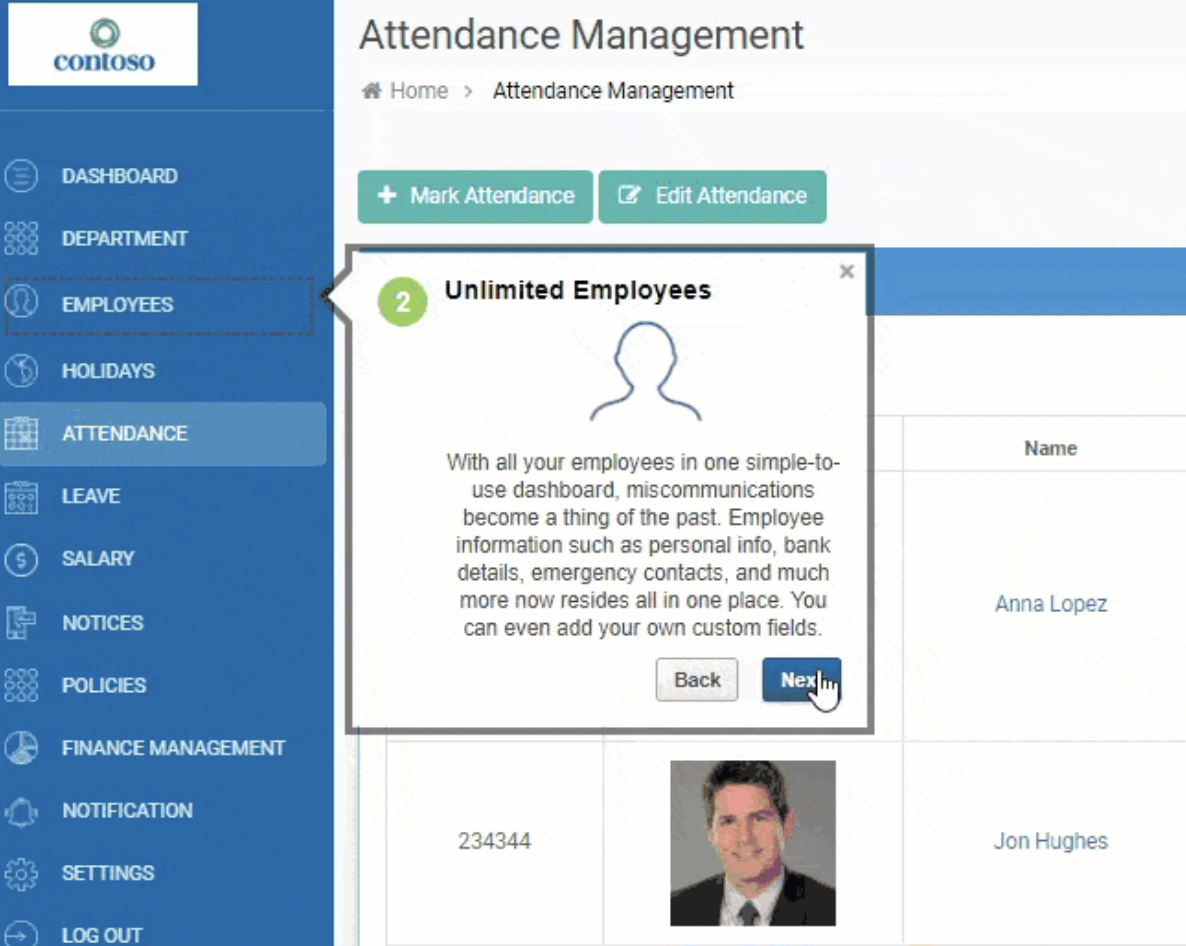Viewport: 1186px width, 946px height.
Task: Click the Notices sidebar icon
Action: click(x=21, y=622)
